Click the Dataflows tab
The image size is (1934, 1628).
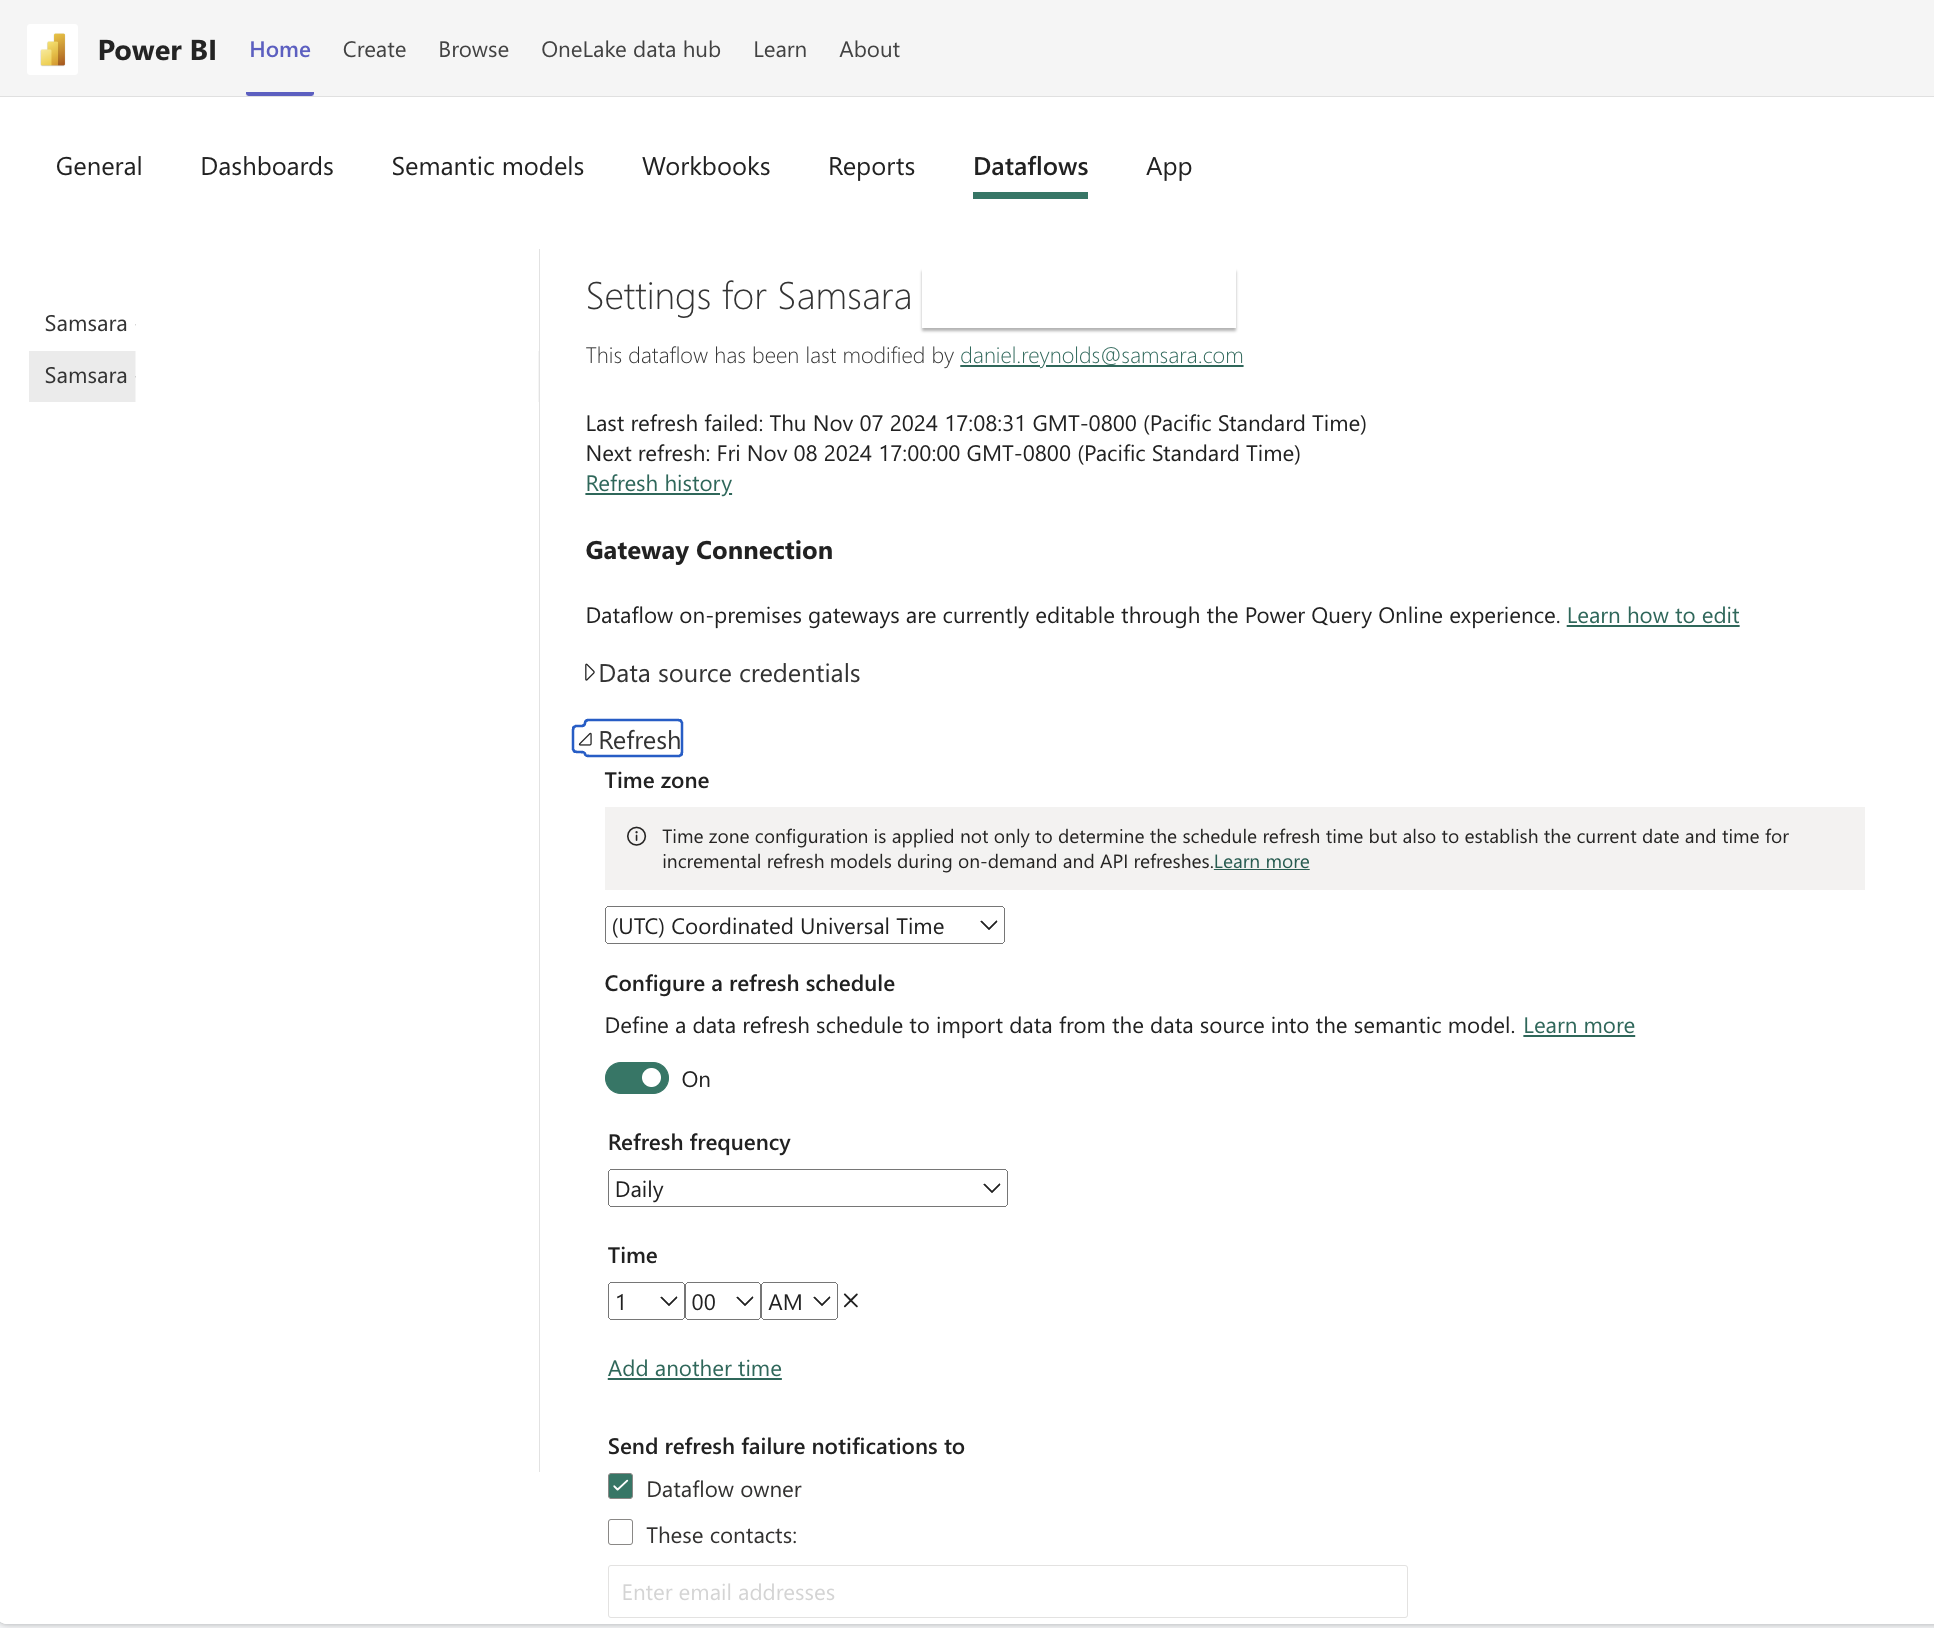click(x=1030, y=165)
